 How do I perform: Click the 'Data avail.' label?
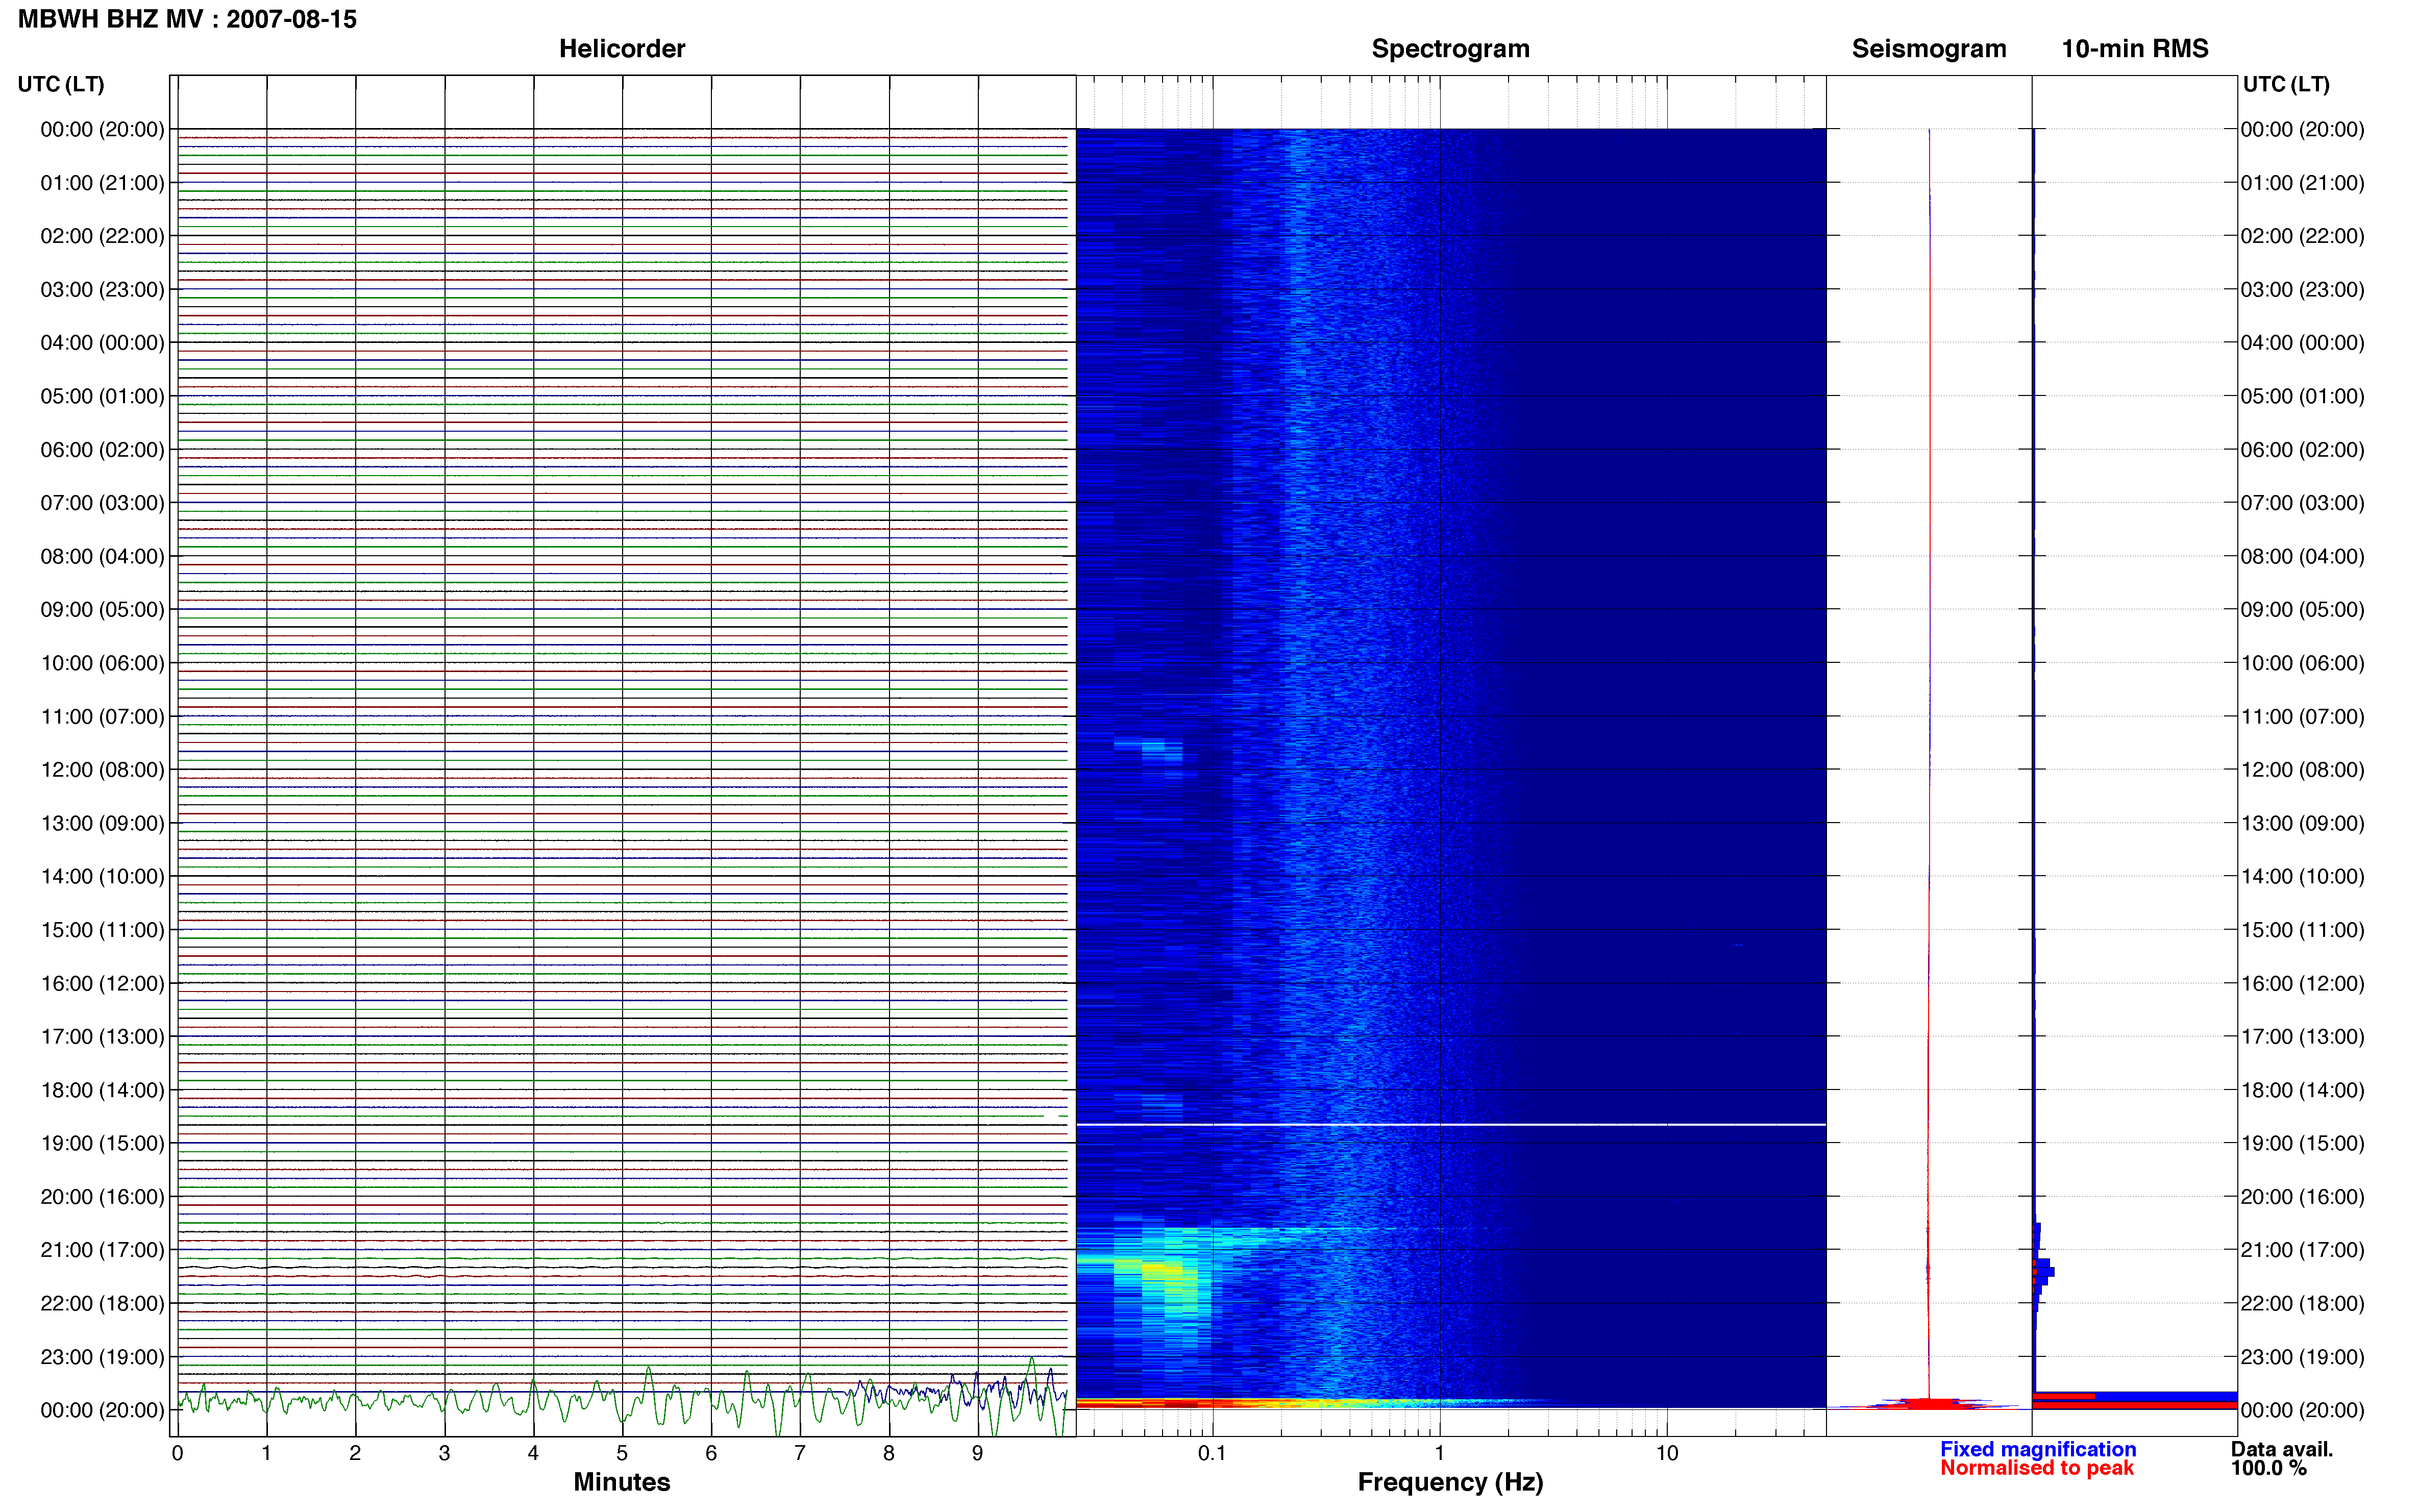tap(2281, 1449)
